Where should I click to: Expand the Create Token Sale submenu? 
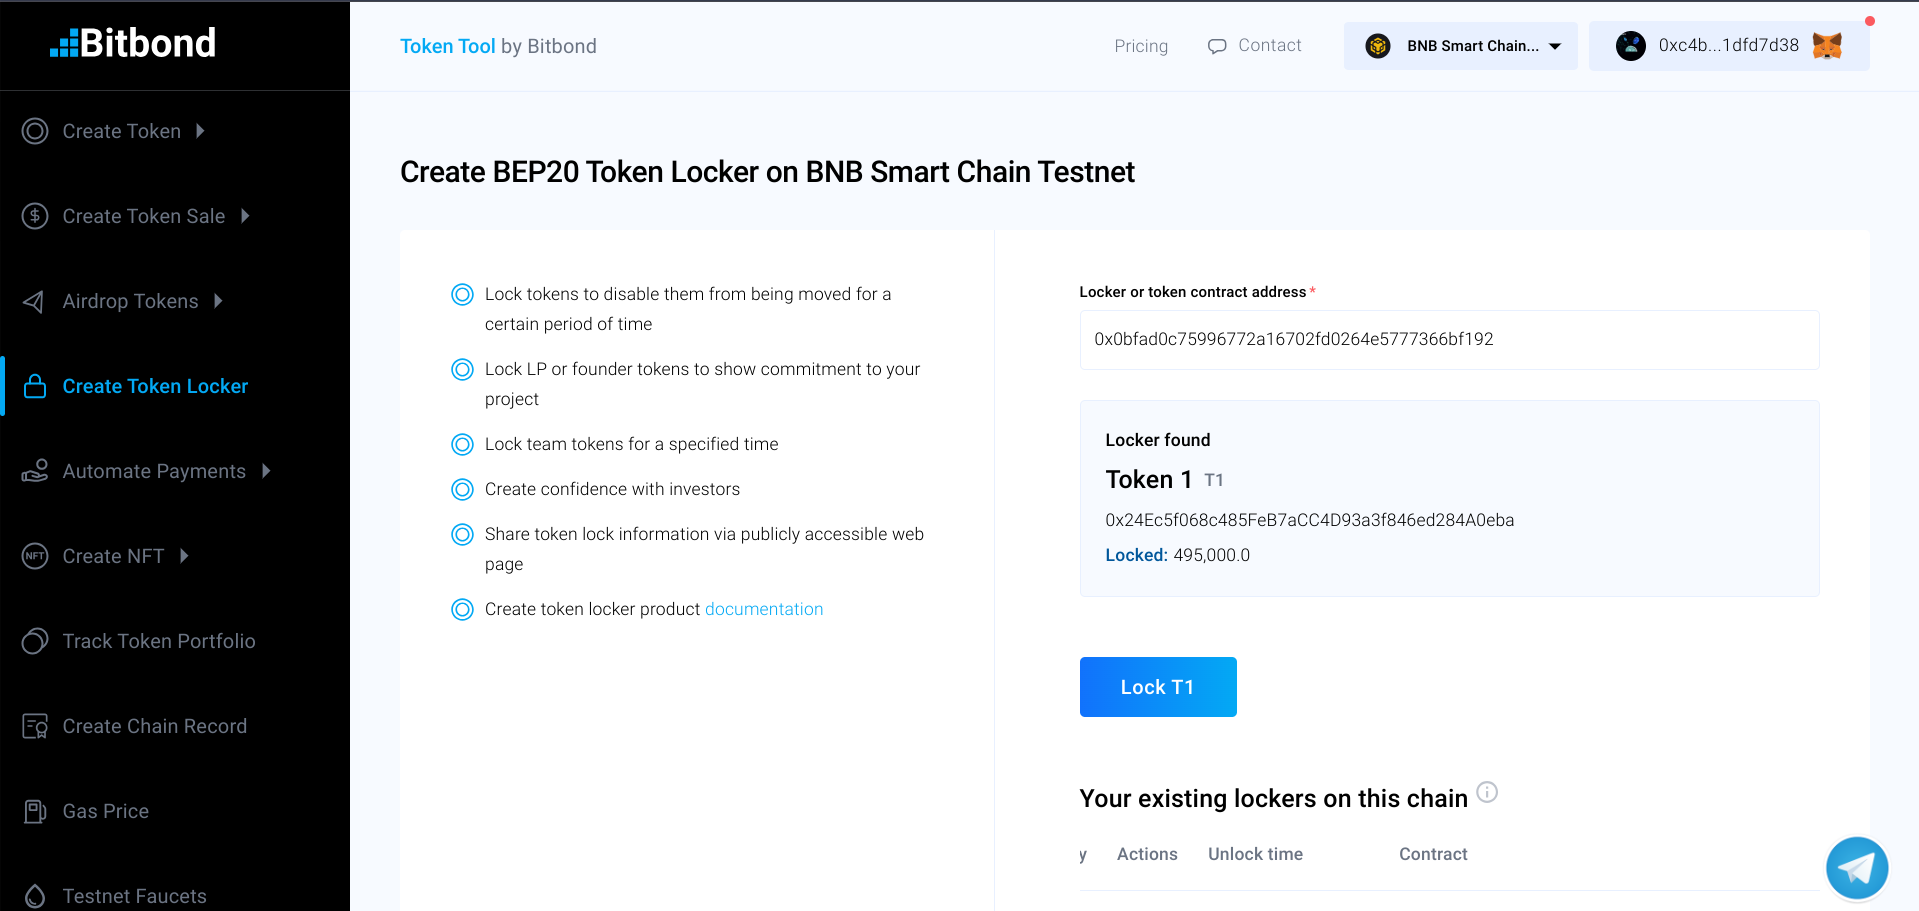[245, 216]
